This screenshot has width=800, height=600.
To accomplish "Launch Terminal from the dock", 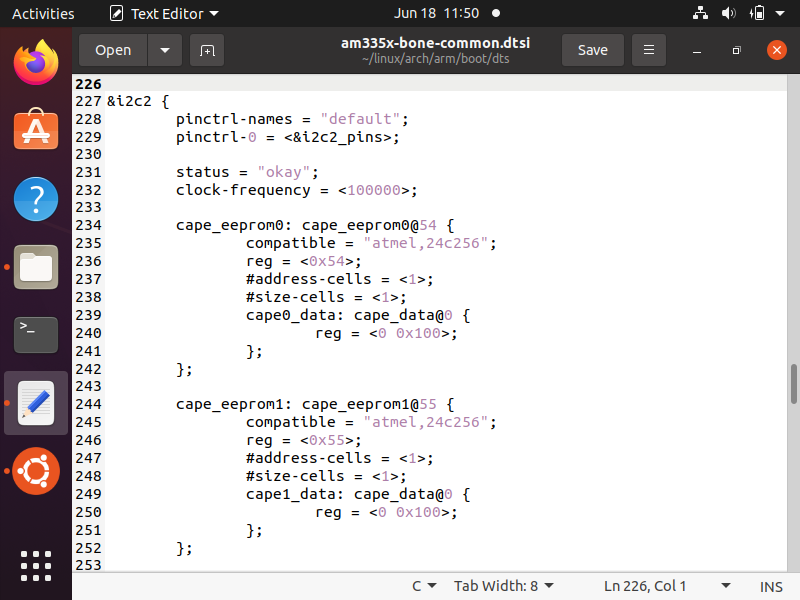I will click(x=36, y=335).
